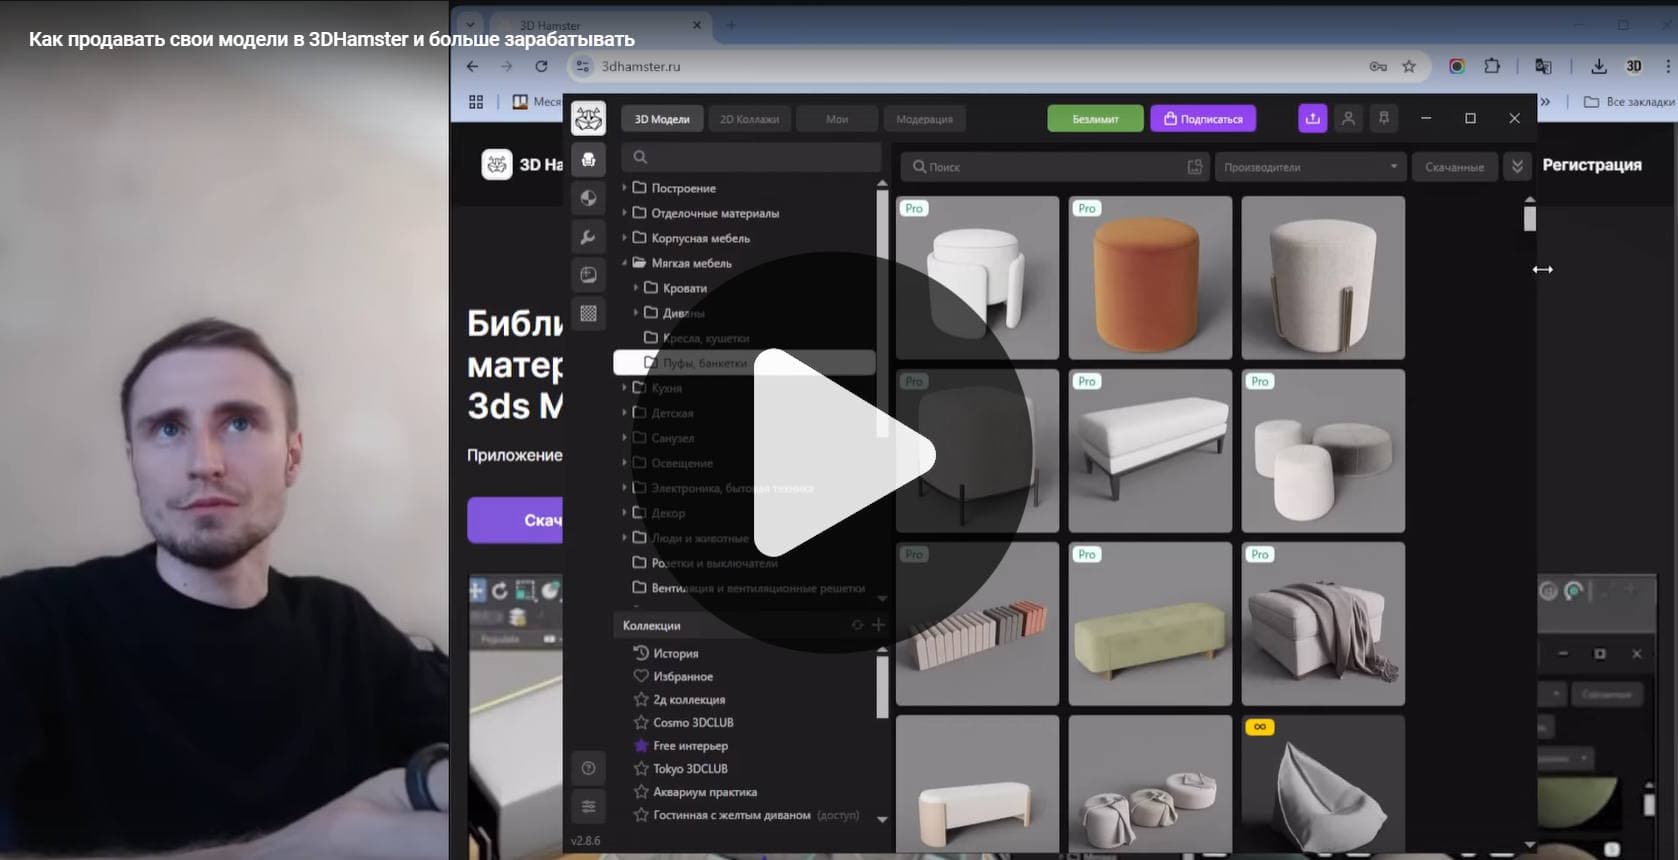Screen dimensions: 1678x860
Task: Expand the Кровати subfolder
Action: (x=636, y=287)
